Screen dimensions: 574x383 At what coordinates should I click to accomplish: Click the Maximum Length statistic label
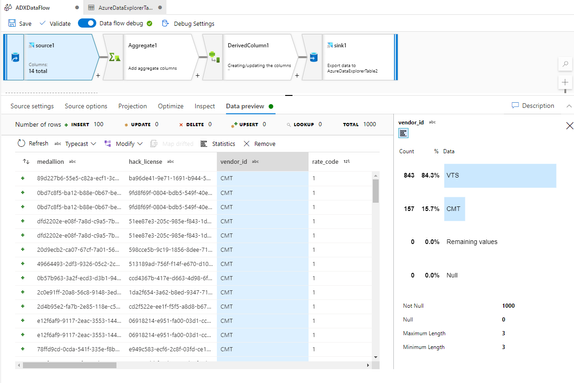click(424, 333)
